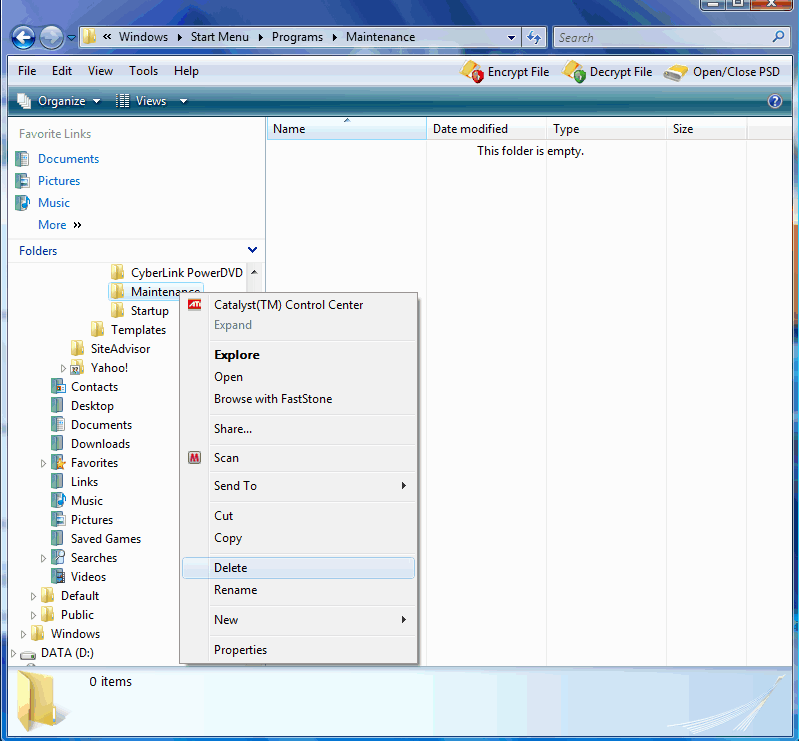Open Music in Favorite Links
This screenshot has height=741, width=799.
point(54,203)
